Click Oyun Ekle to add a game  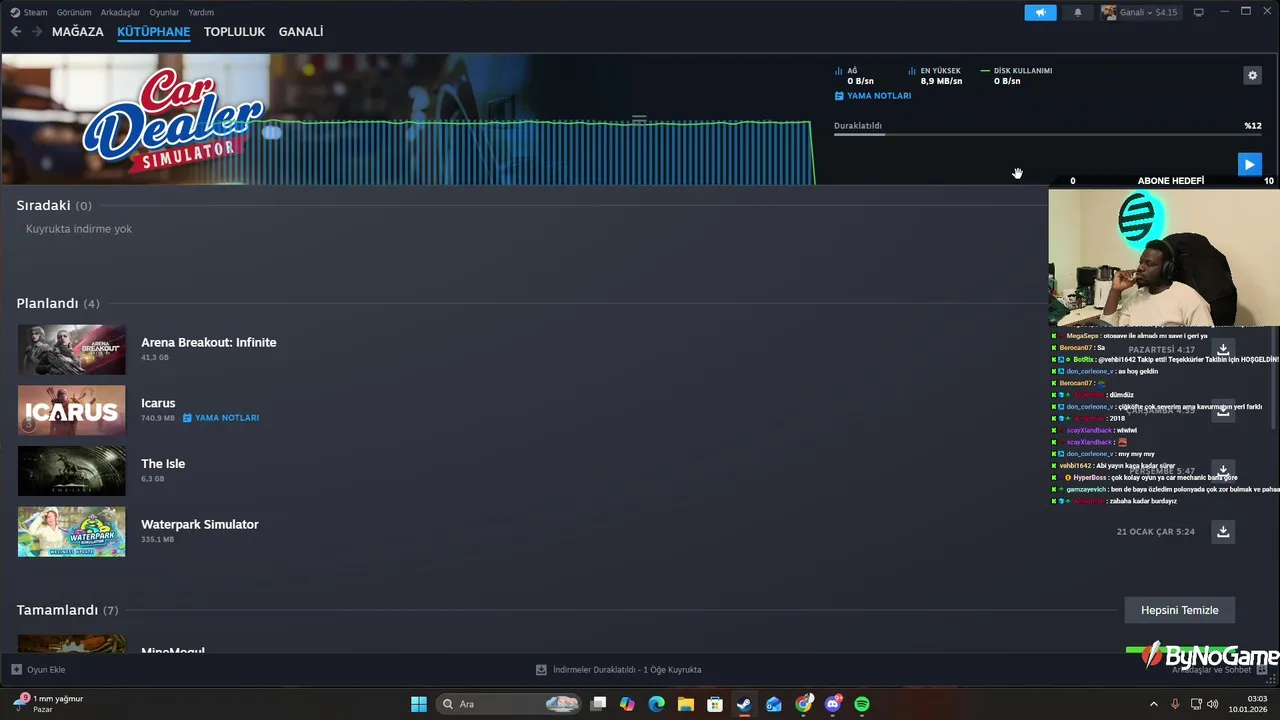[38, 670]
